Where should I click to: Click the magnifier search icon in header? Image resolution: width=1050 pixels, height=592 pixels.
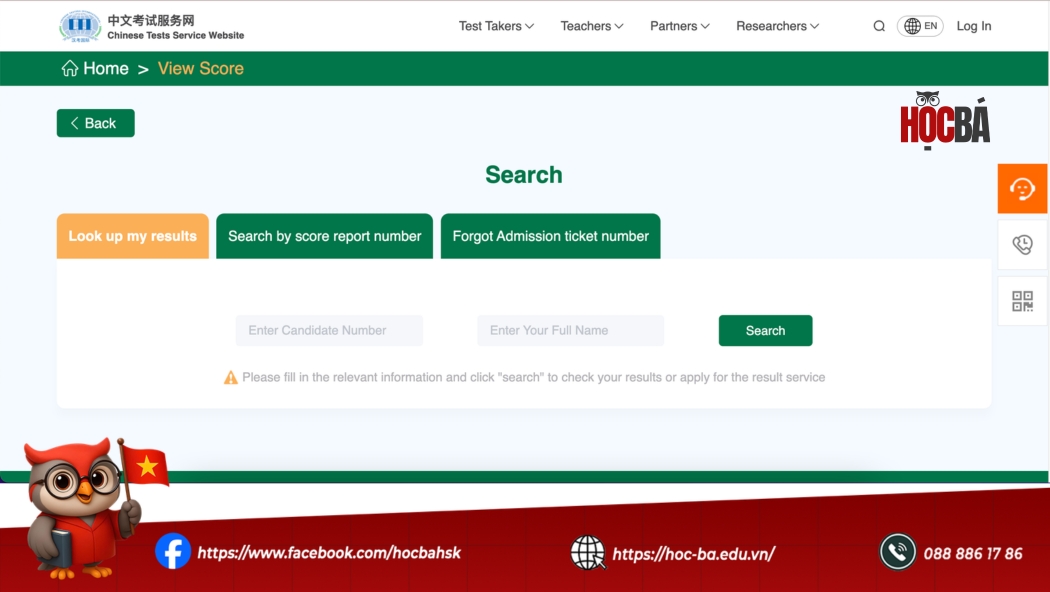pyautogui.click(x=879, y=26)
